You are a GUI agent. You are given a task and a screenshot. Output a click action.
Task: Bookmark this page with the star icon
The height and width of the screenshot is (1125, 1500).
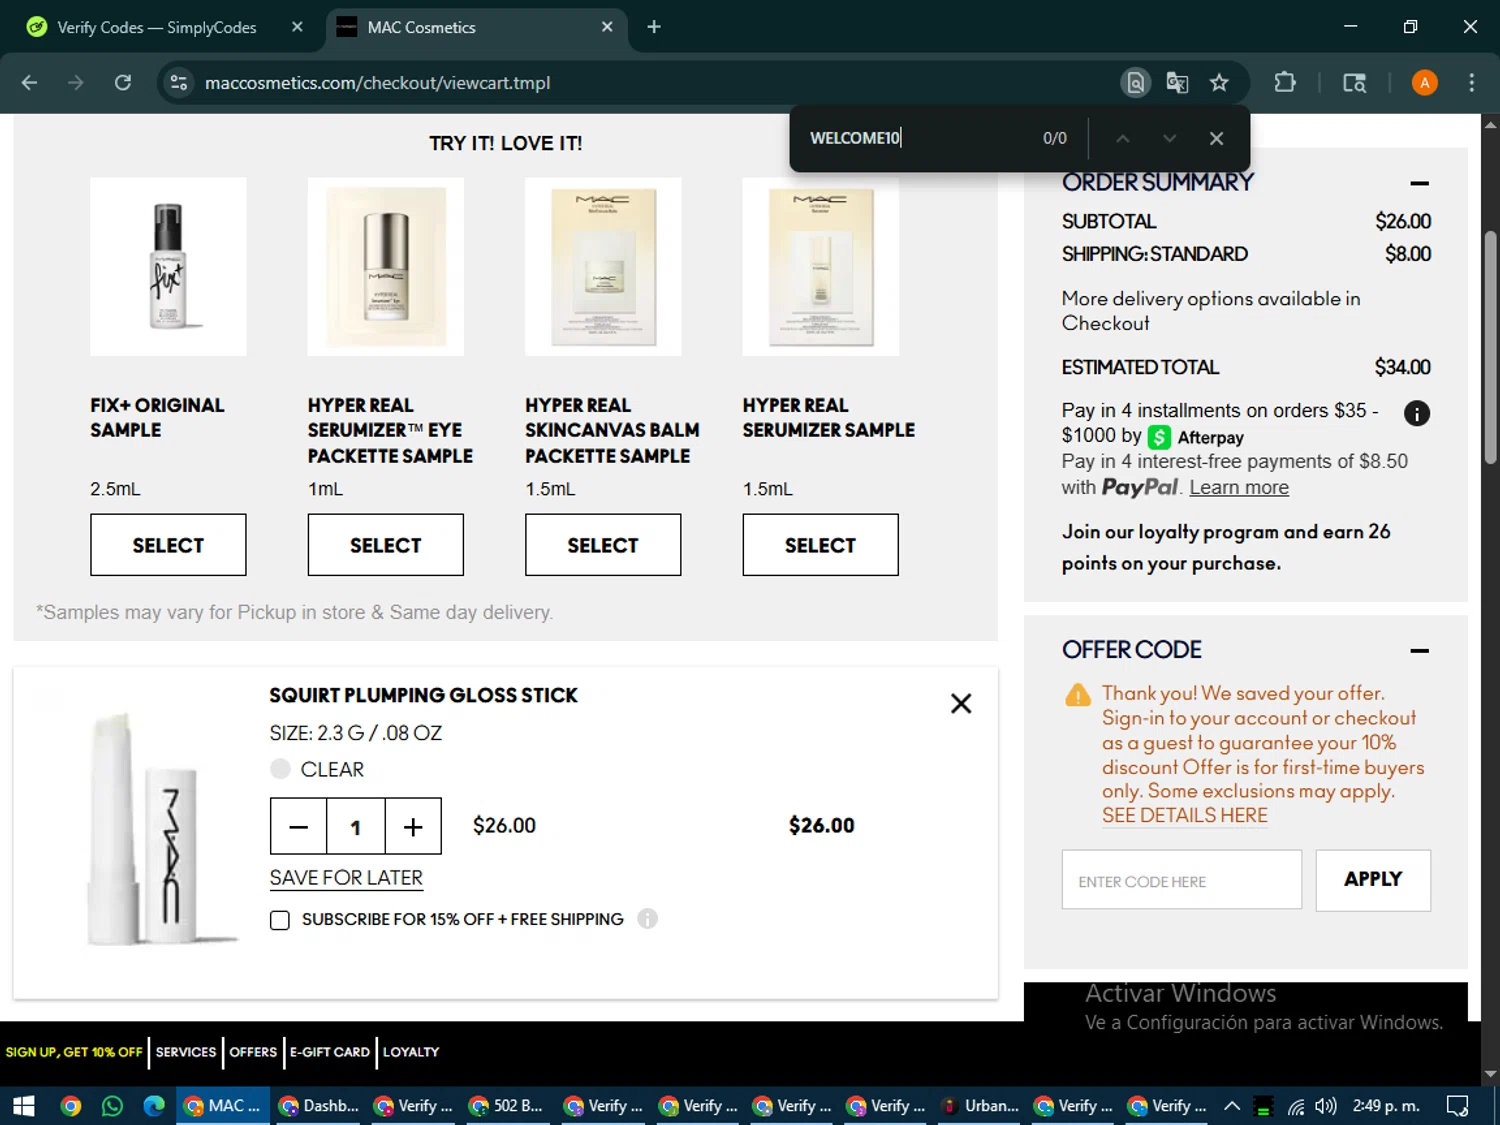[x=1219, y=83]
